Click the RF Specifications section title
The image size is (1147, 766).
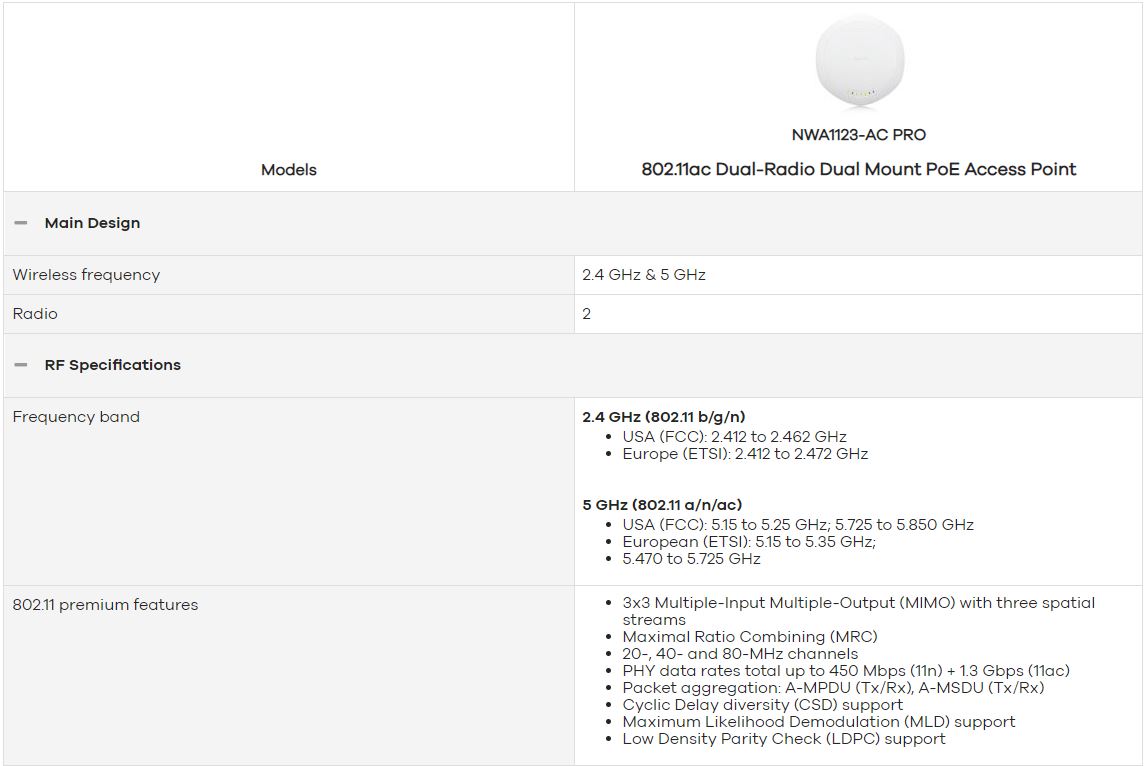click(113, 365)
